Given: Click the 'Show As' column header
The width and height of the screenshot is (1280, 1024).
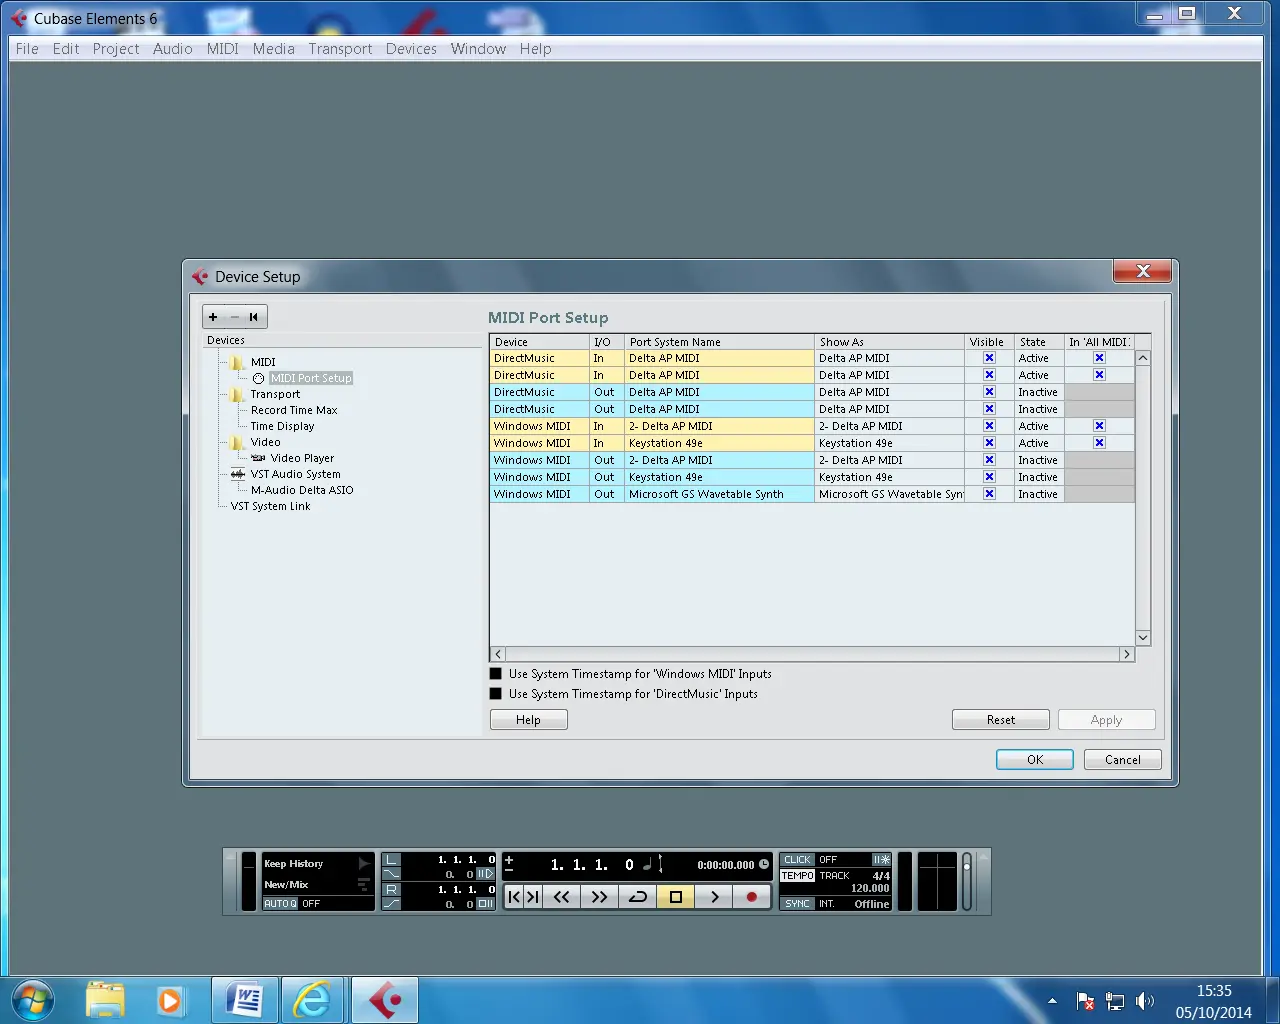Looking at the screenshot, I should pos(889,342).
